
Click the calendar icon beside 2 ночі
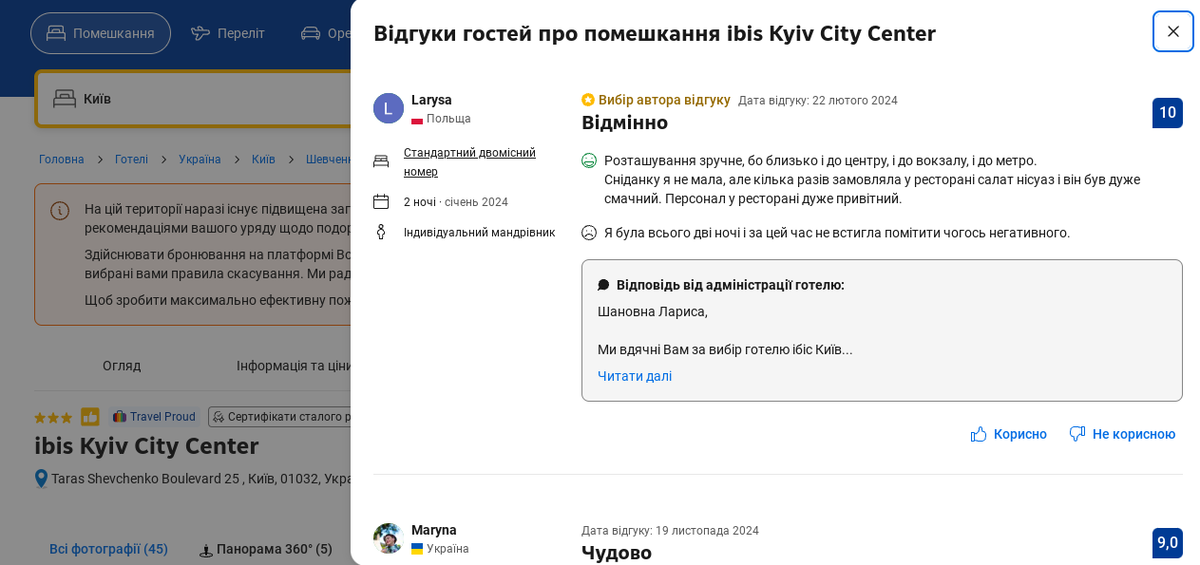[x=381, y=202]
